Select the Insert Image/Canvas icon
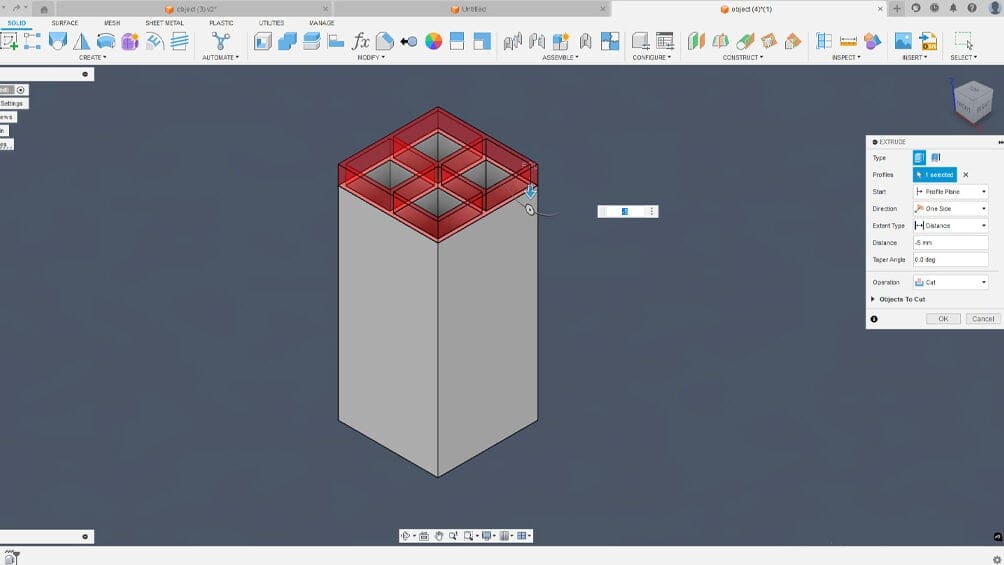 (x=903, y=41)
